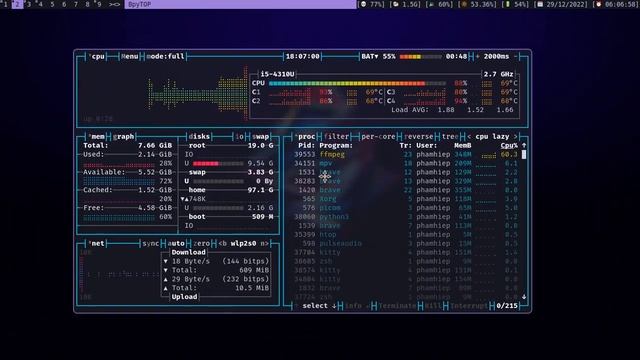Click the down arrow in process list
Viewport: 640px width, 360px height.
point(524,297)
